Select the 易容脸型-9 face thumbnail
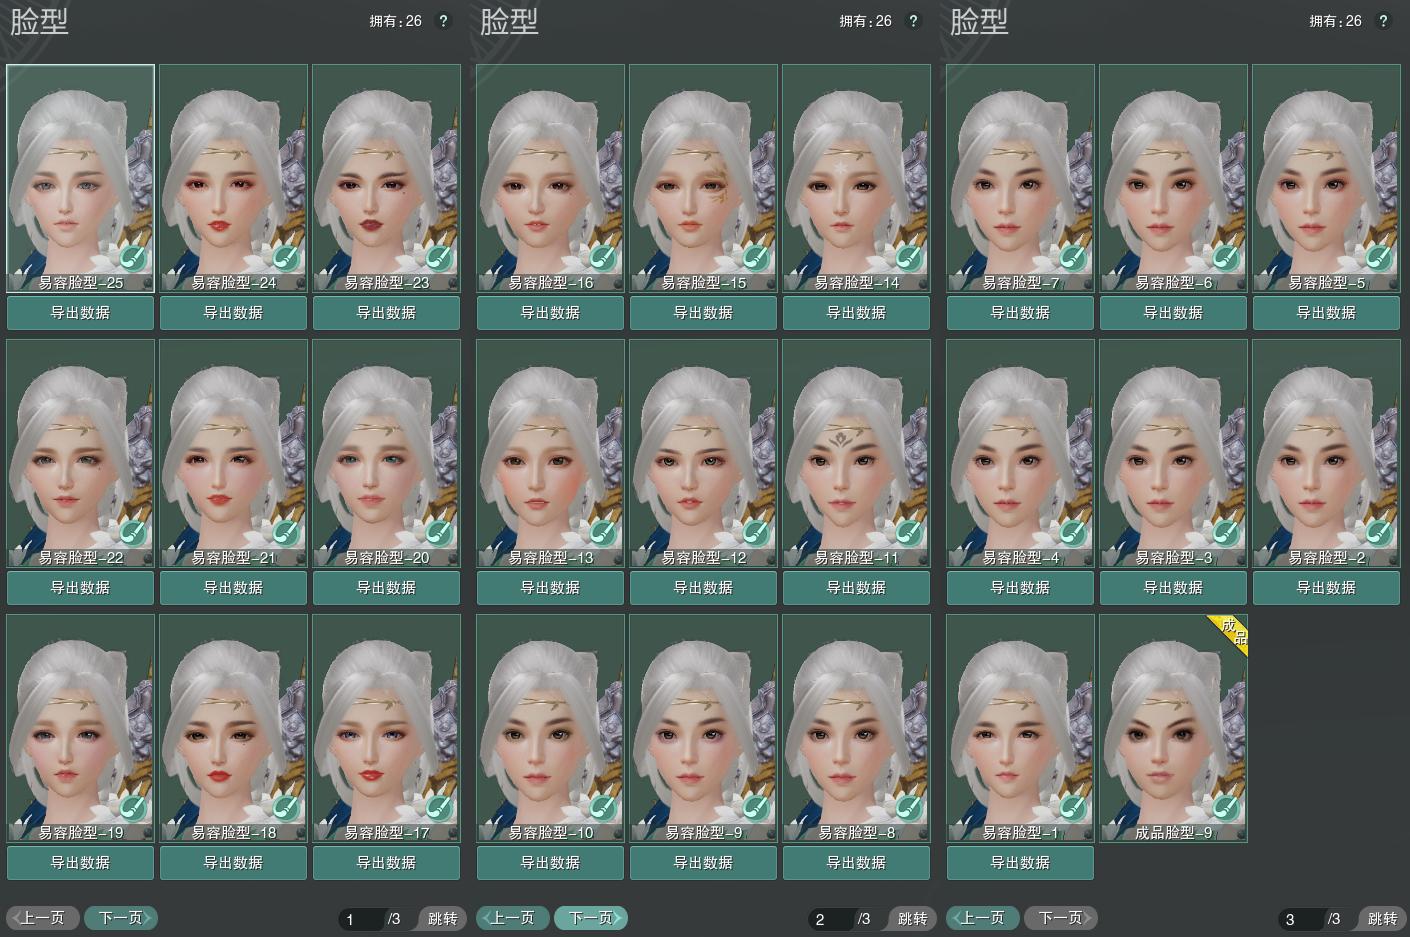The width and height of the screenshot is (1410, 937). 704,728
